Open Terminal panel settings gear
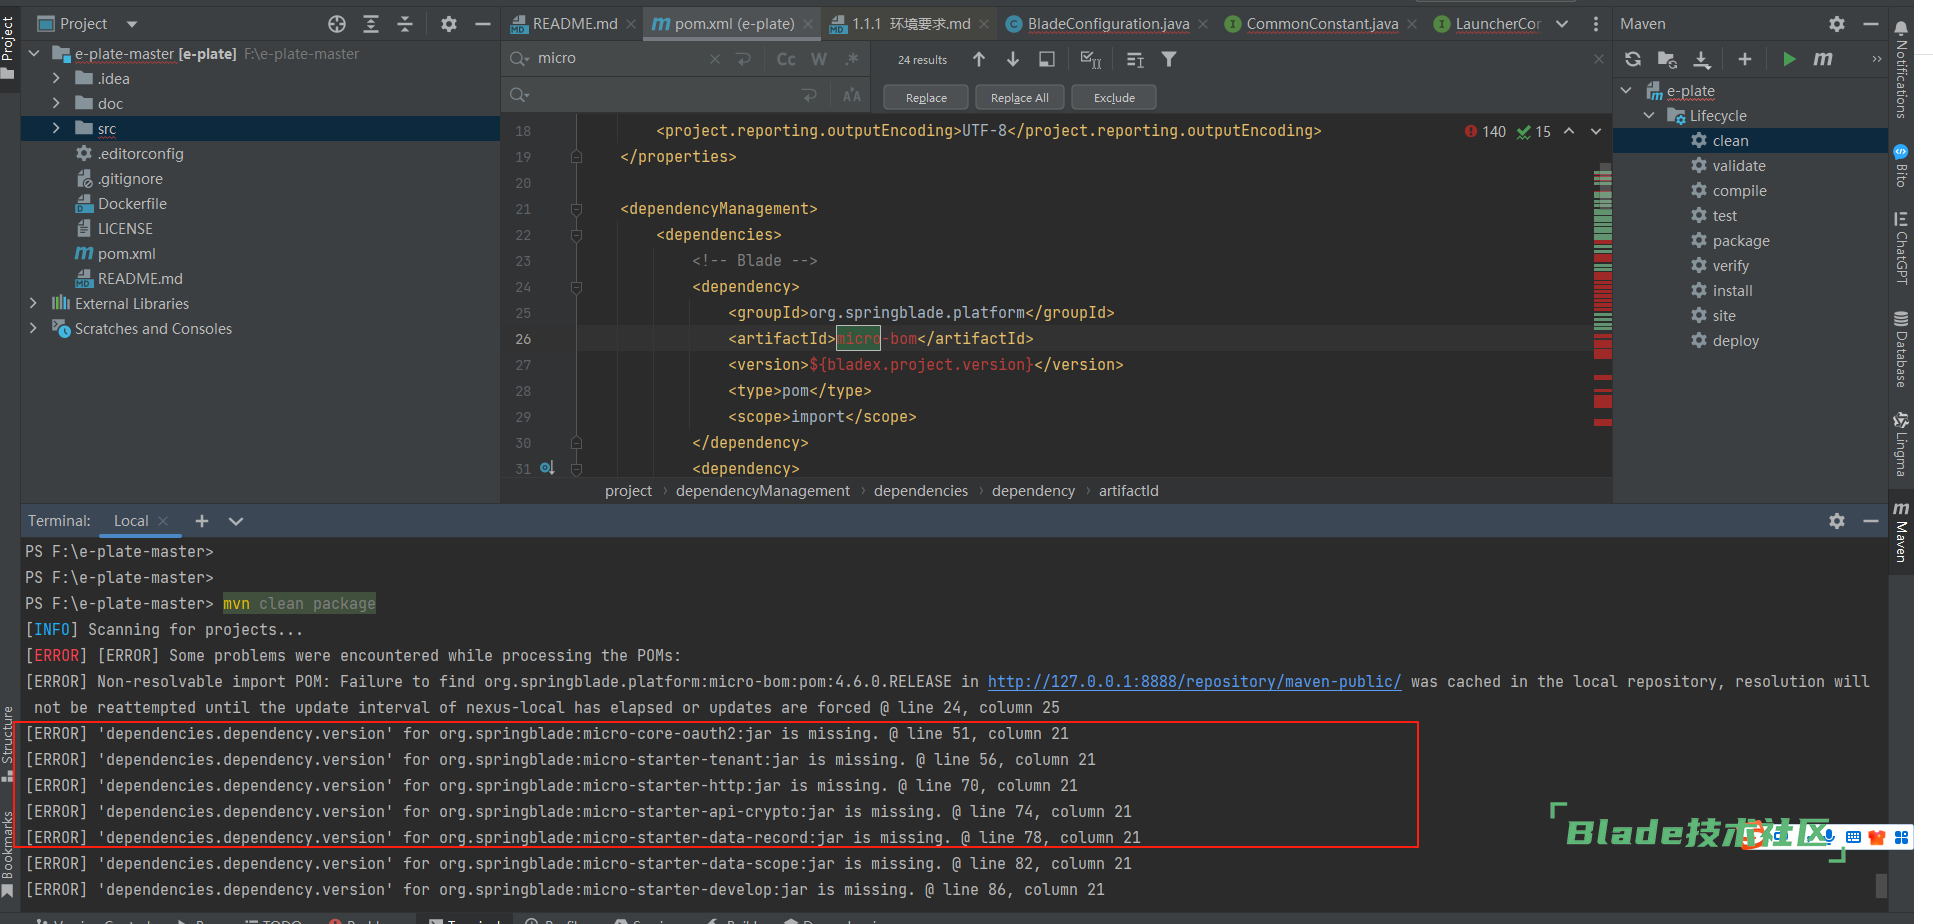 1837,521
